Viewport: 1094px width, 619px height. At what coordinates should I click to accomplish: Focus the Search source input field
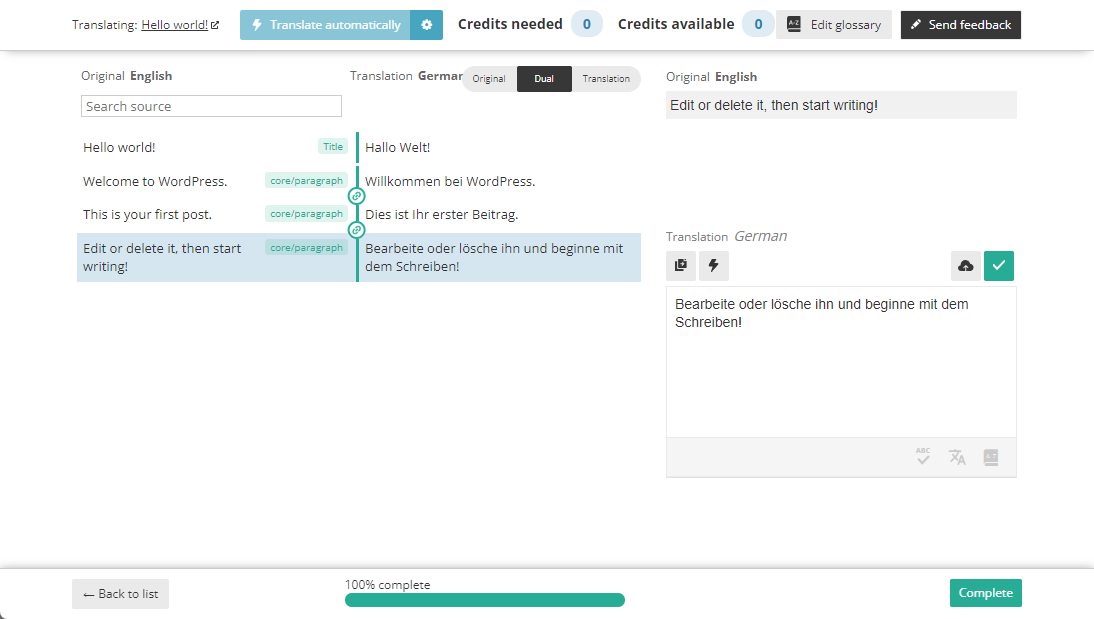click(211, 106)
